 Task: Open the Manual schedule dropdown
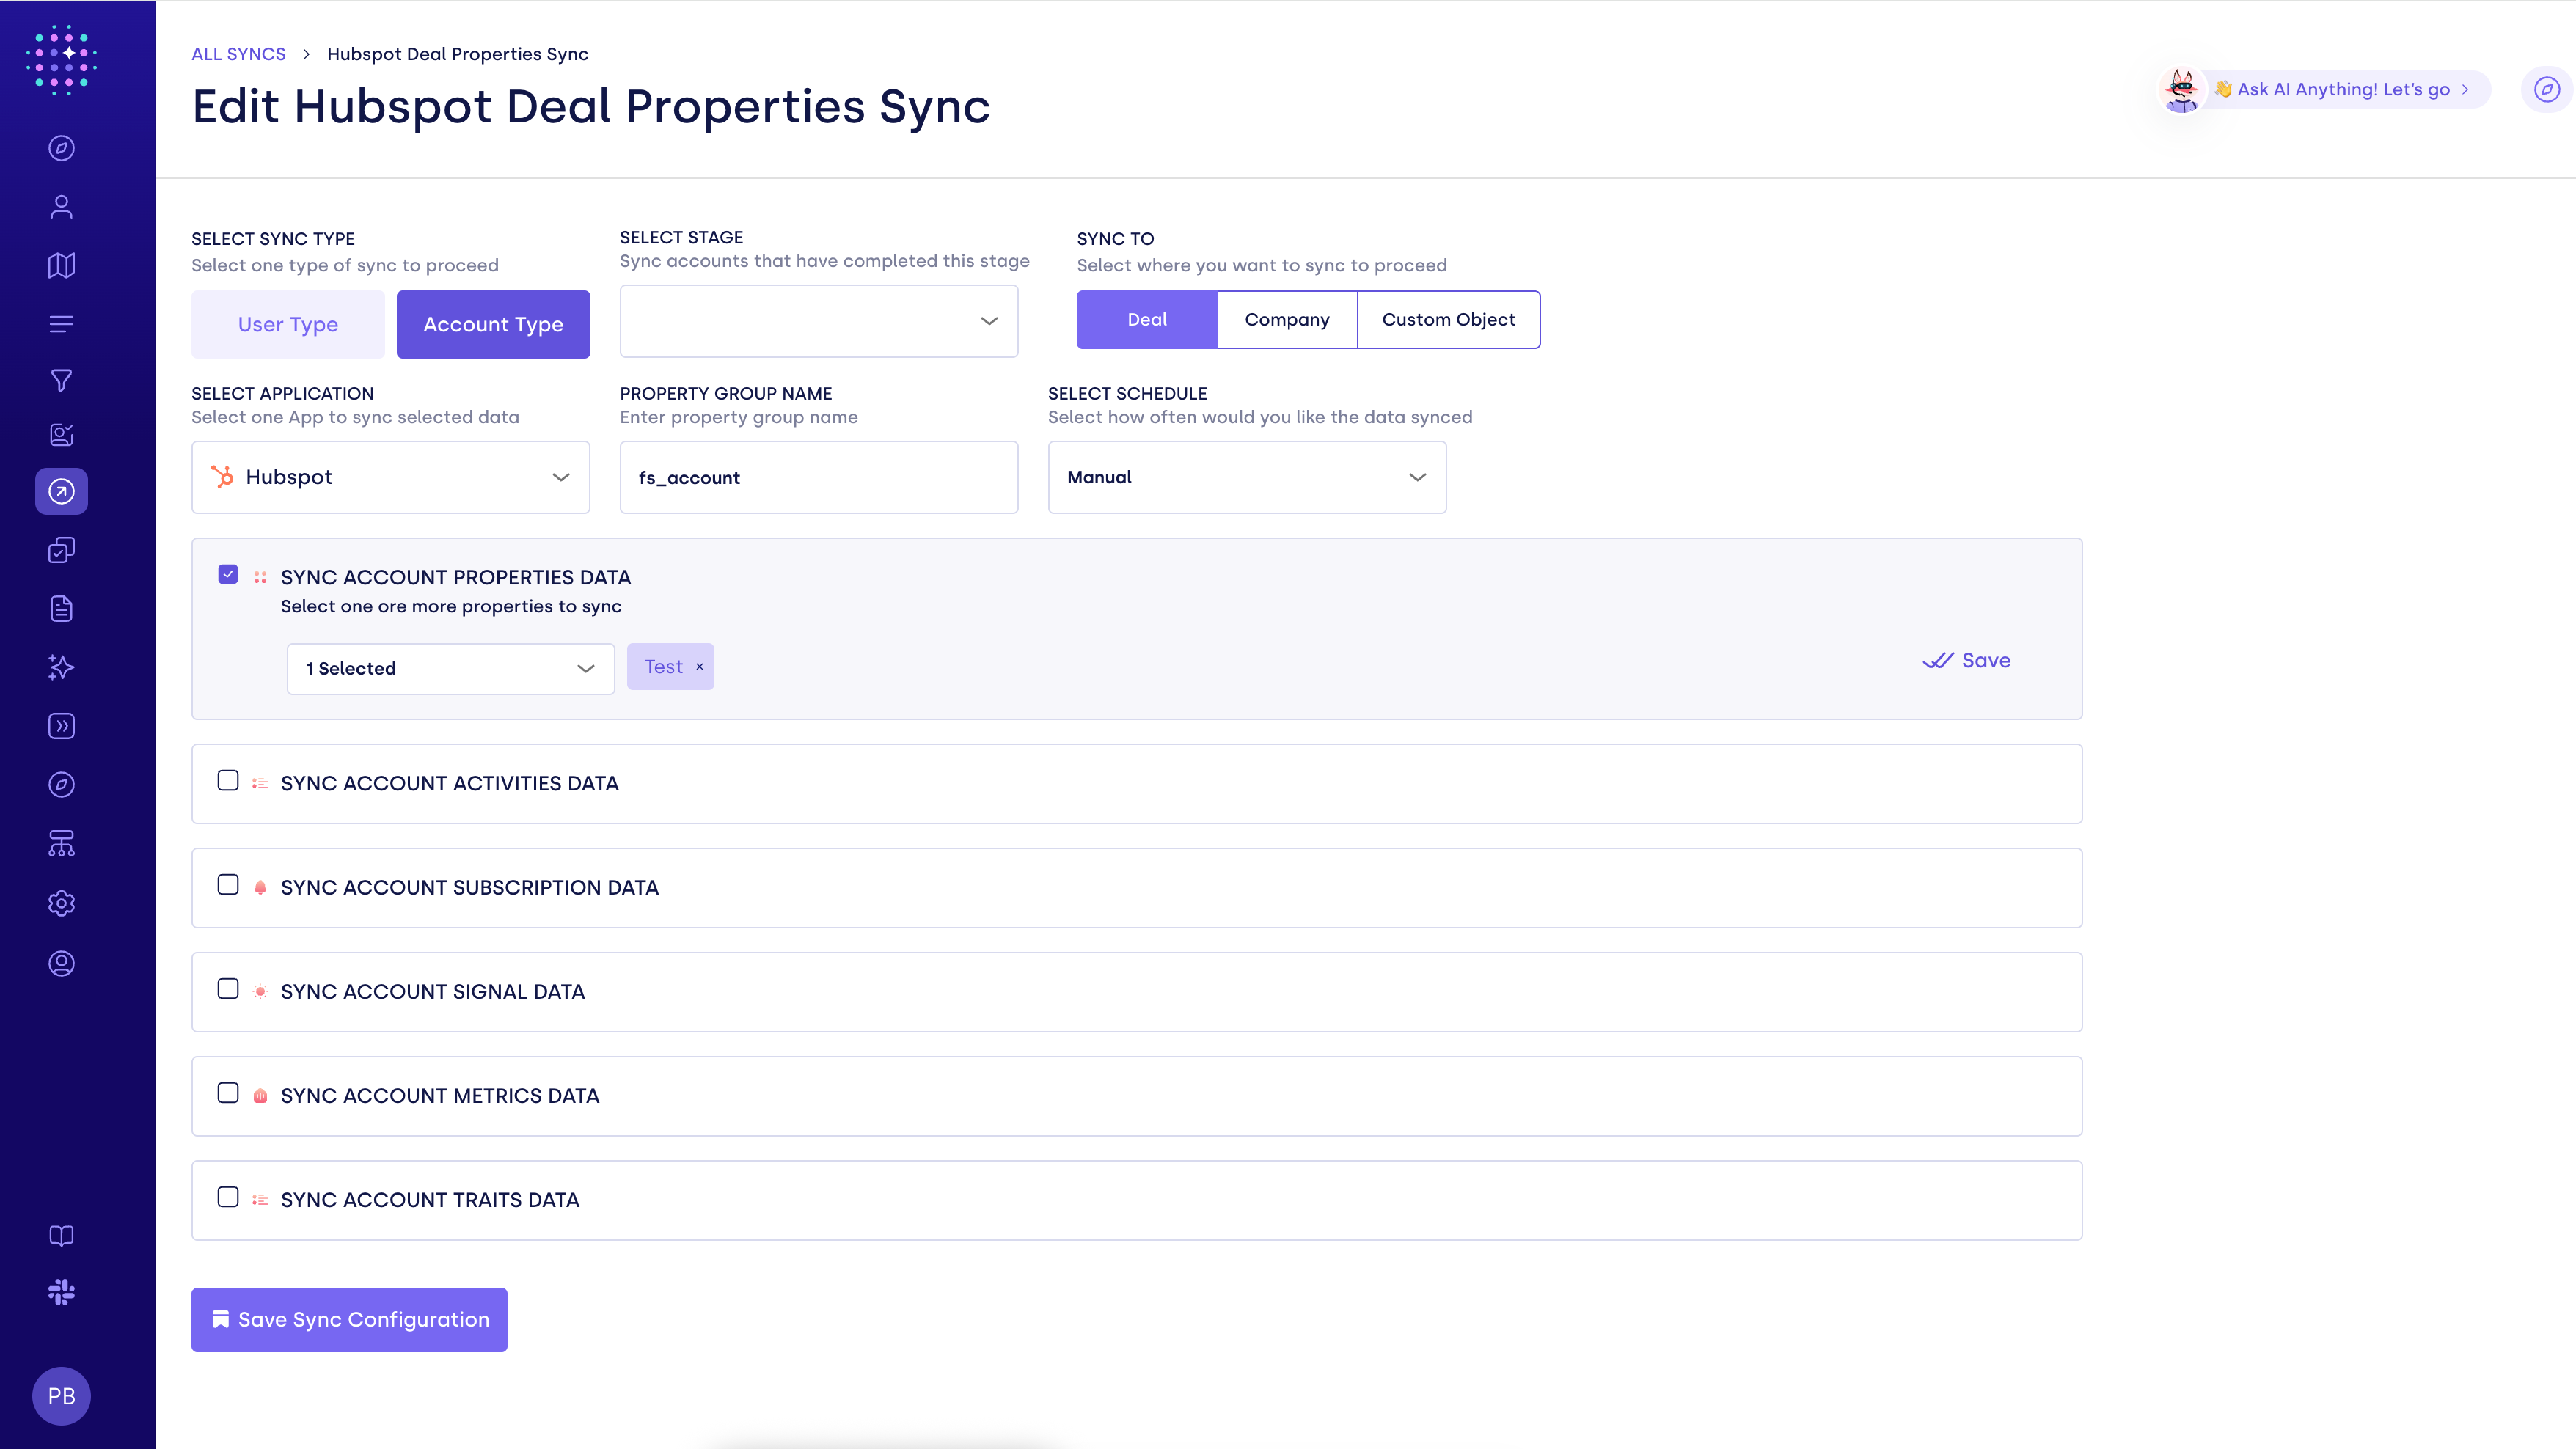click(1247, 477)
